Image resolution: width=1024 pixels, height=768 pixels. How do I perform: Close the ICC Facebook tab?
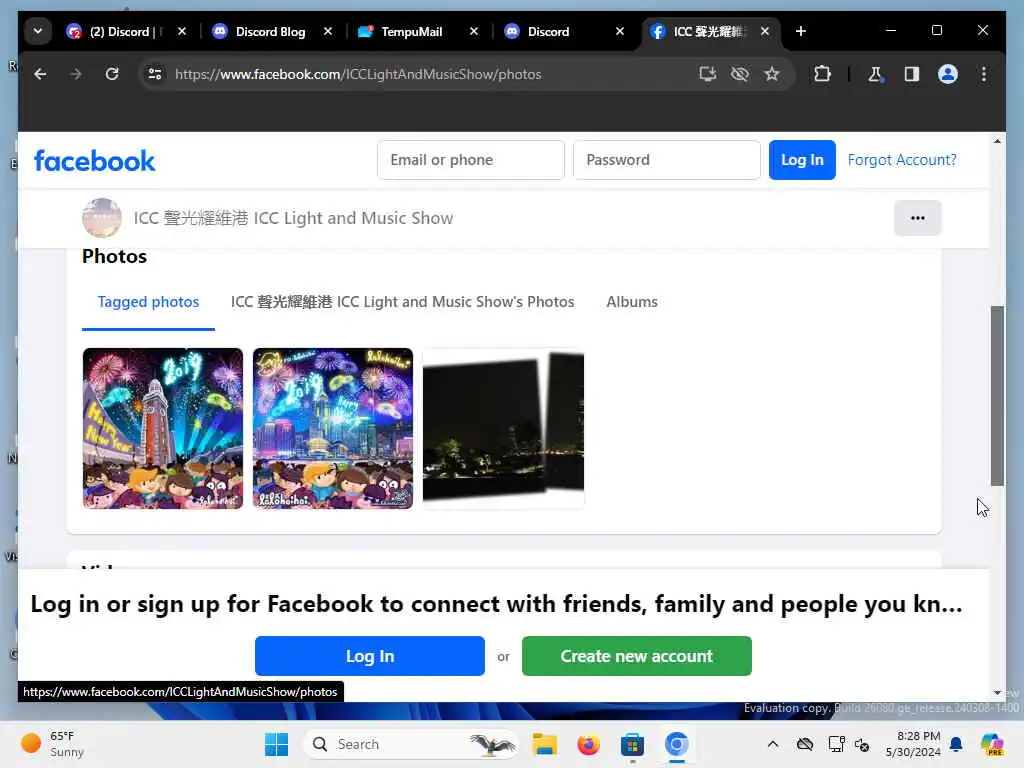click(765, 31)
